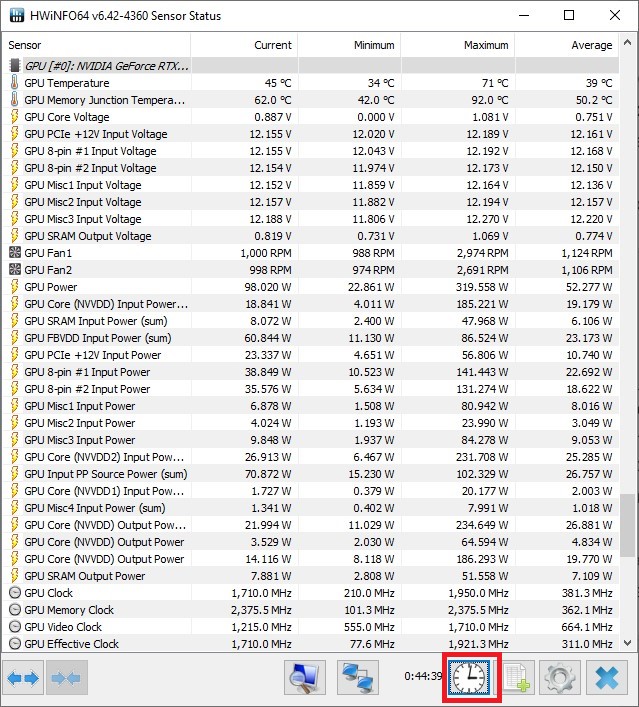Click the Current column header
This screenshot has height=707, width=639.
pyautogui.click(x=244, y=45)
